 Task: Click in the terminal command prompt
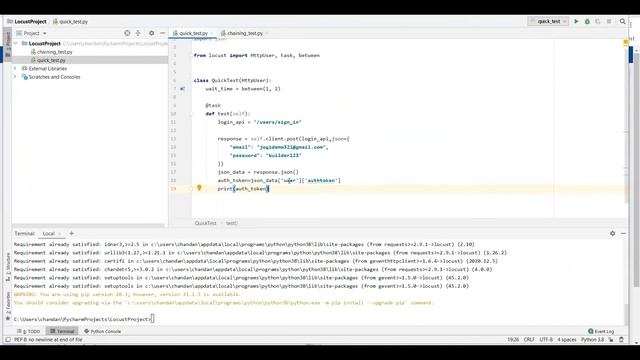click(x=153, y=319)
